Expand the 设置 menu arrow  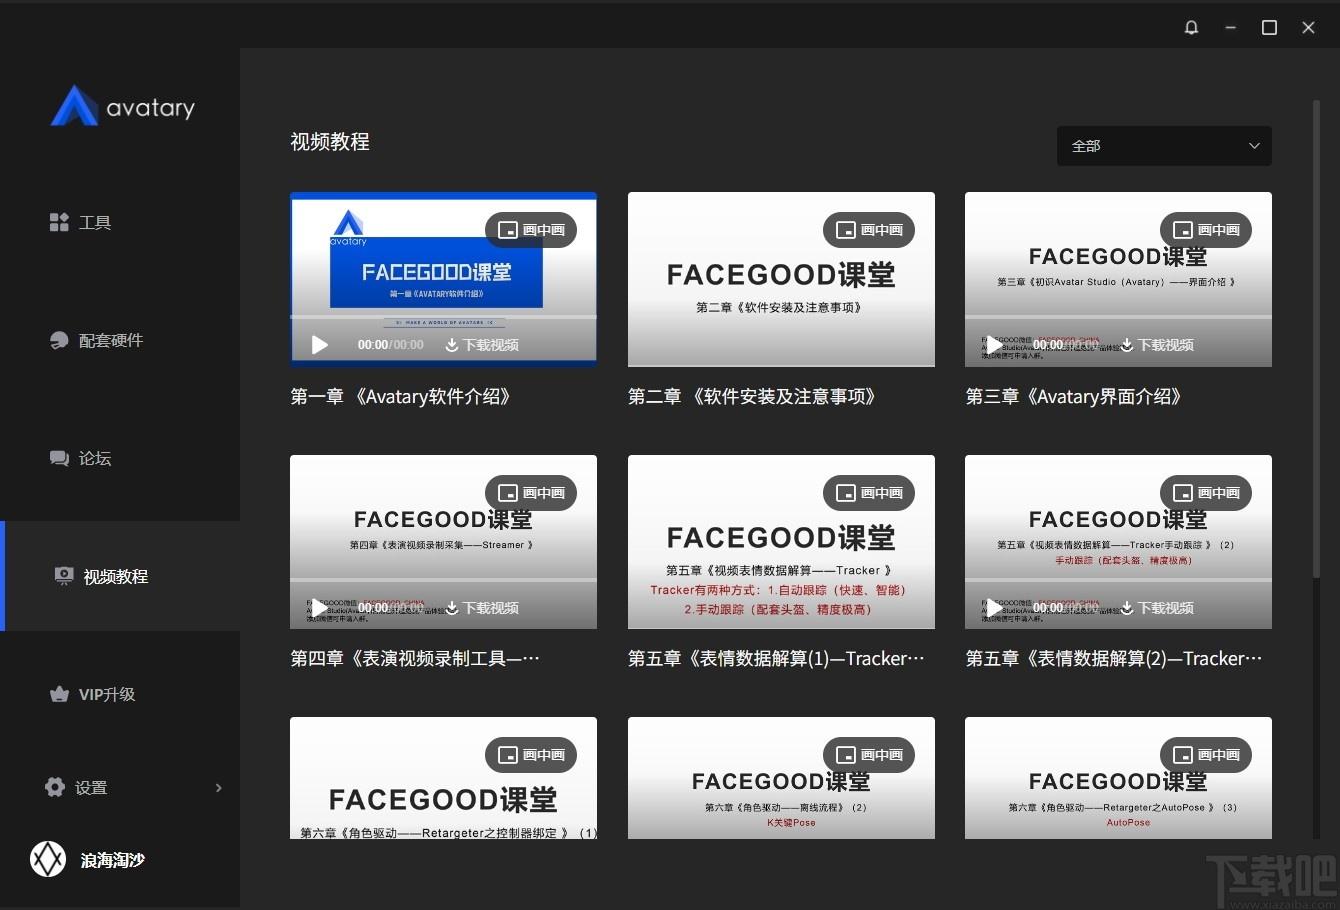218,788
